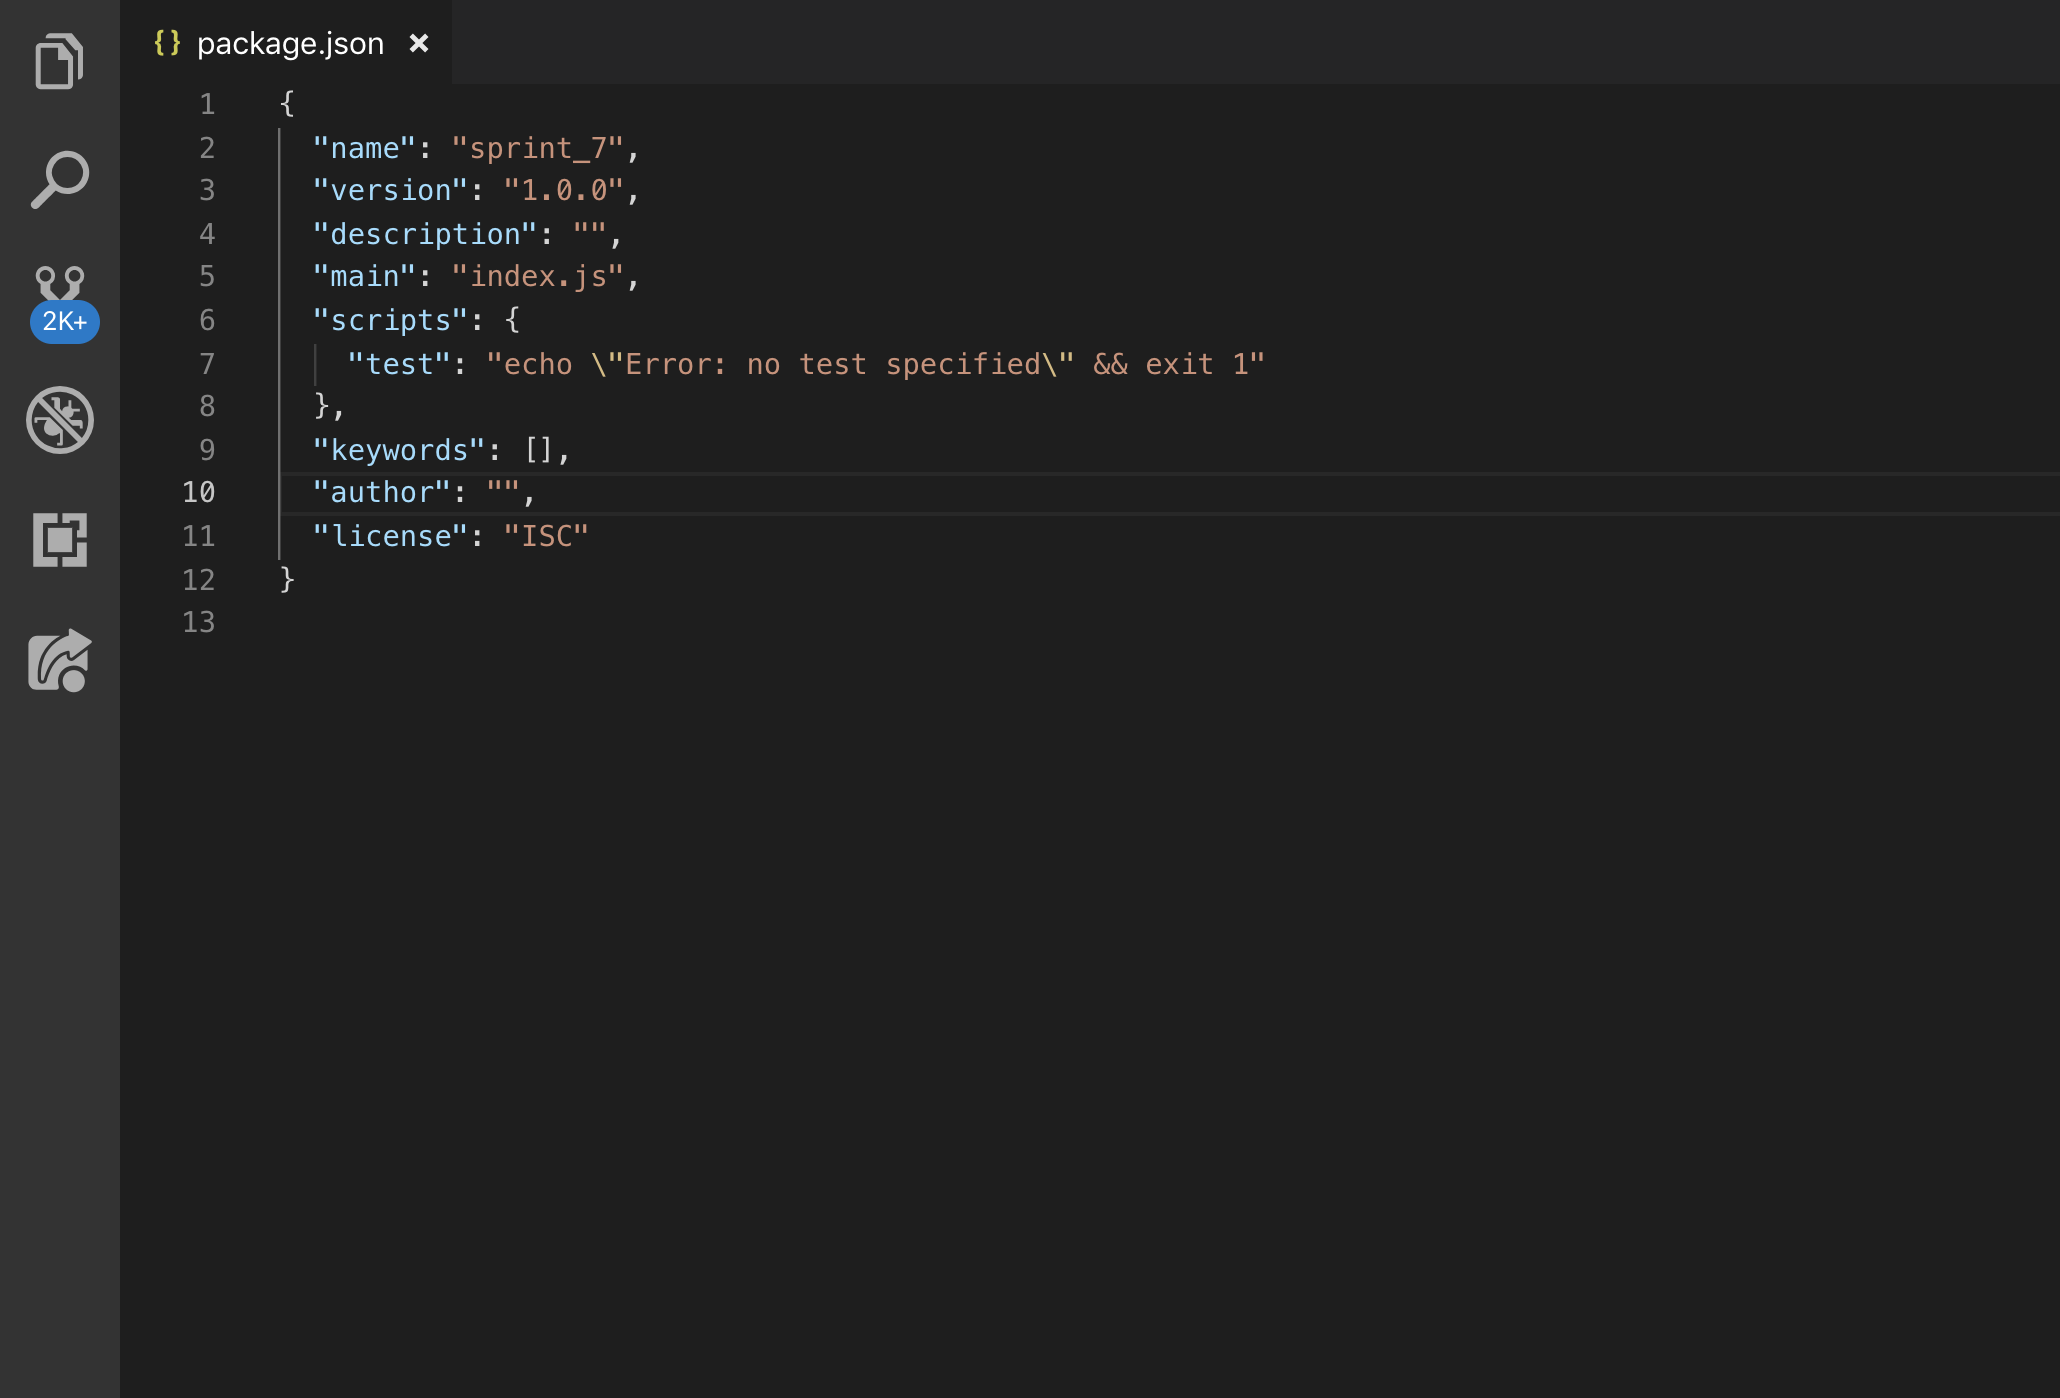Click the JSON braces file icon

(167, 43)
